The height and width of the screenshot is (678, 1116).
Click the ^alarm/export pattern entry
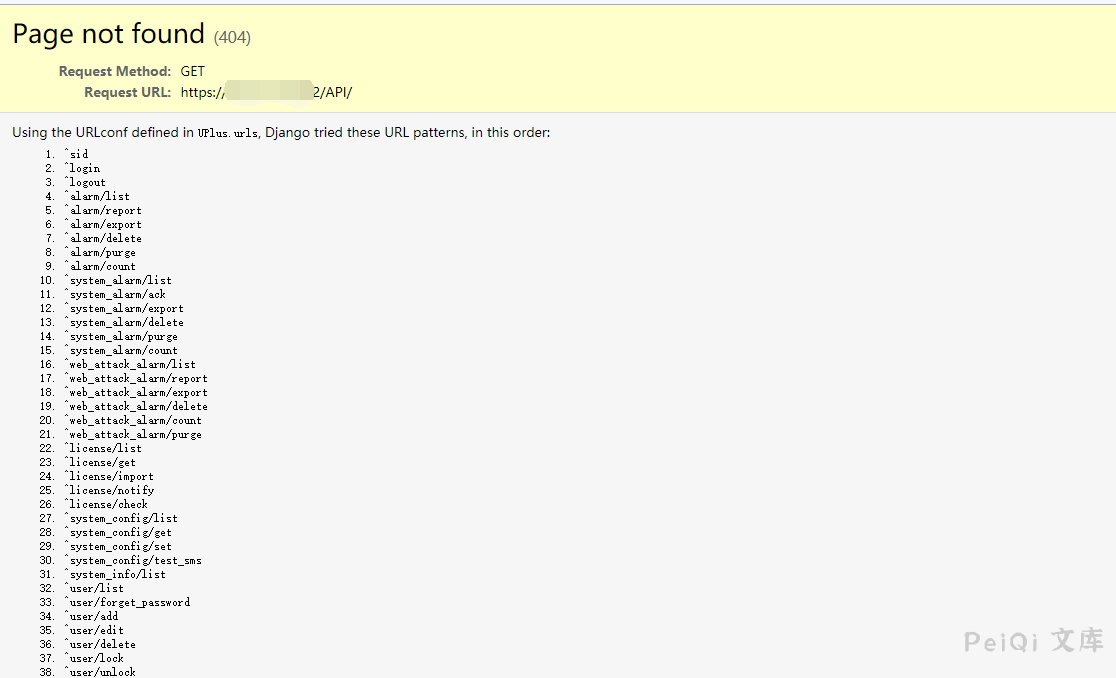[104, 224]
